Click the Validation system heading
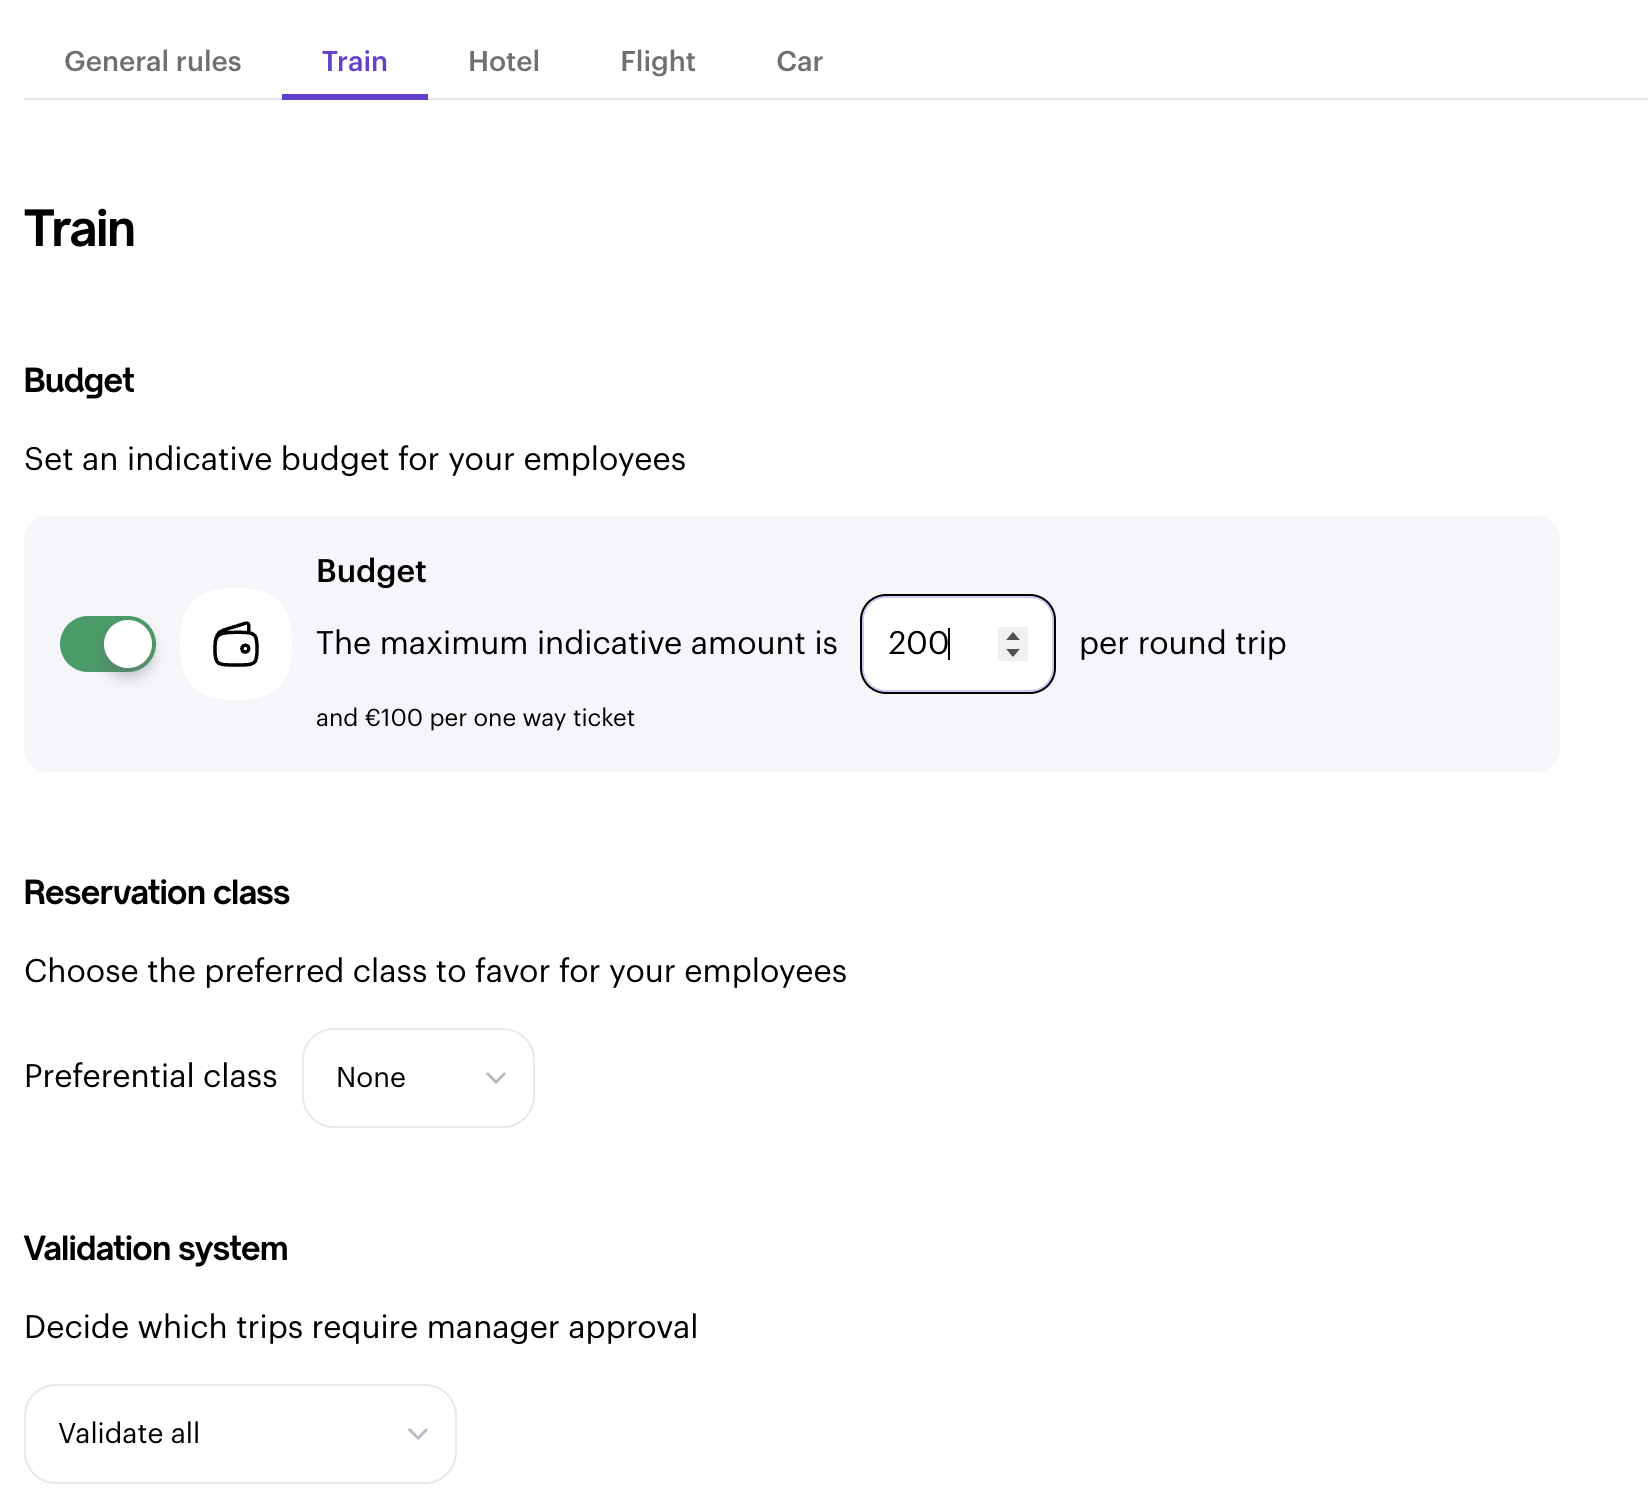The image size is (1648, 1512). pos(156,1249)
